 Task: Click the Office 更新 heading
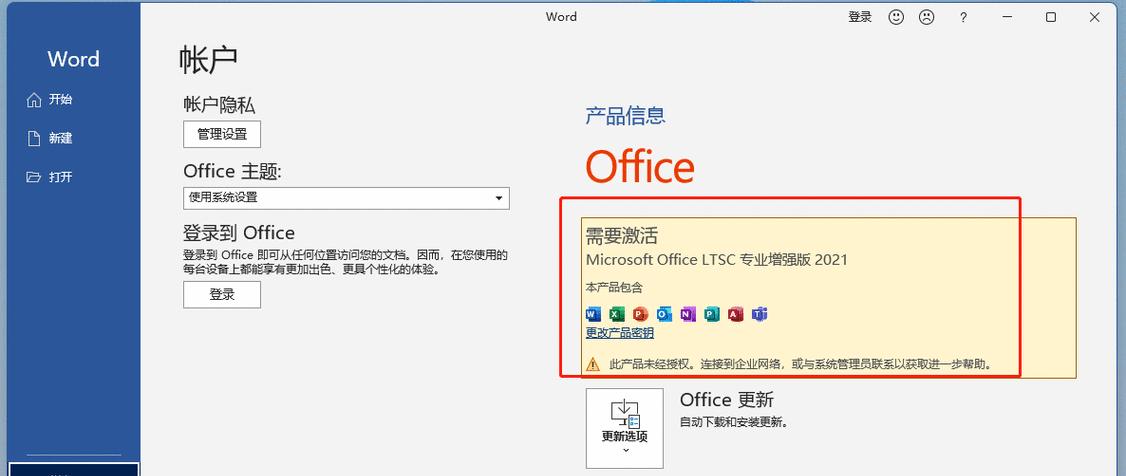(x=727, y=400)
